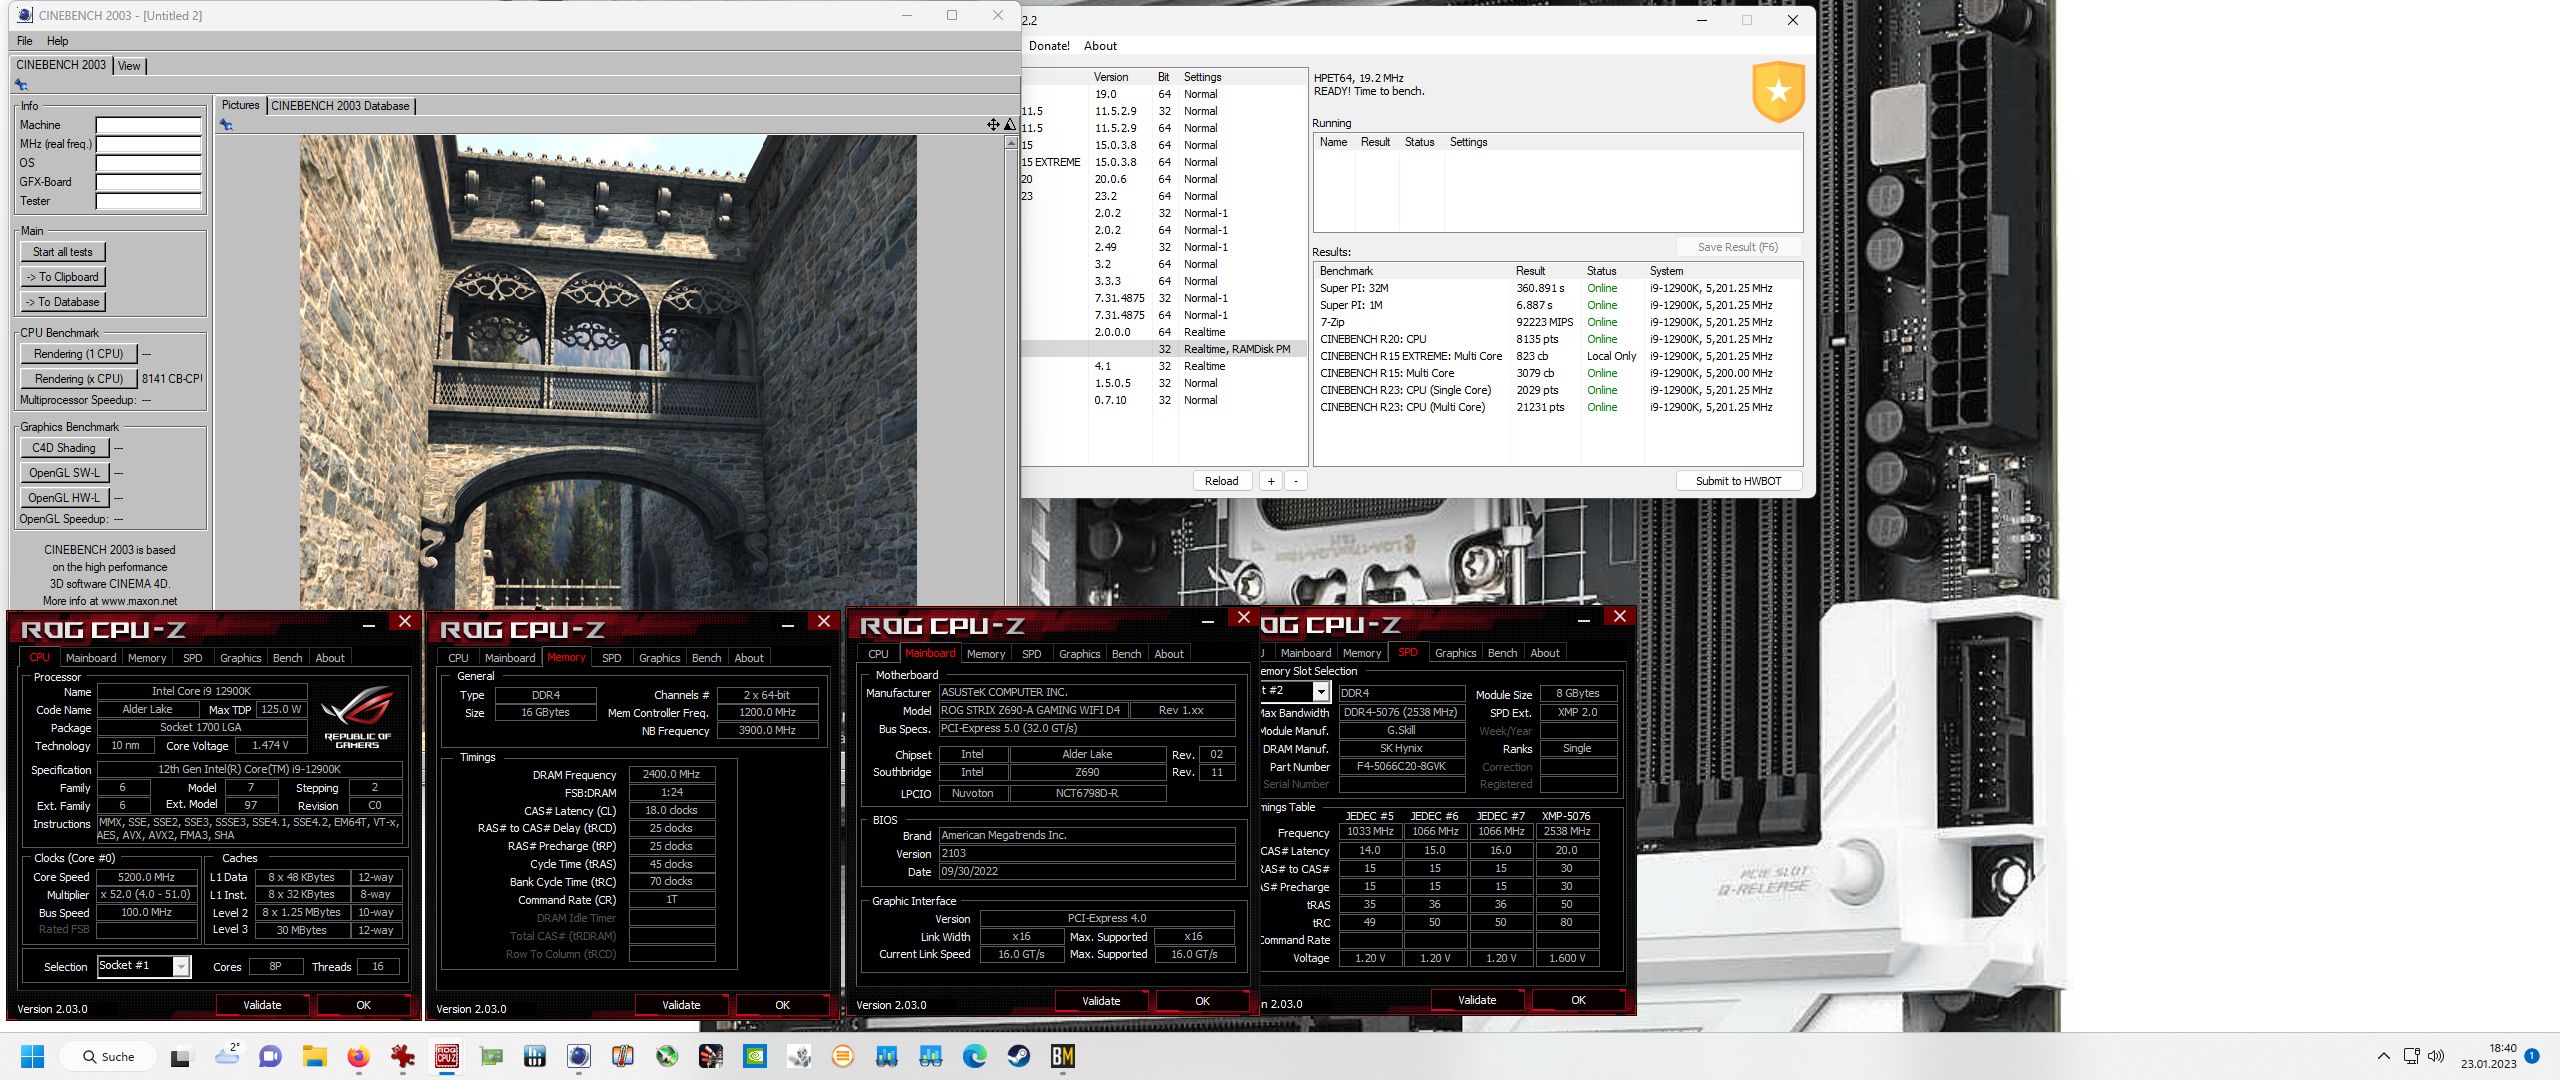
Task: Open the blue bars benchmark app on taskbar
Action: pyautogui.click(x=535, y=1056)
